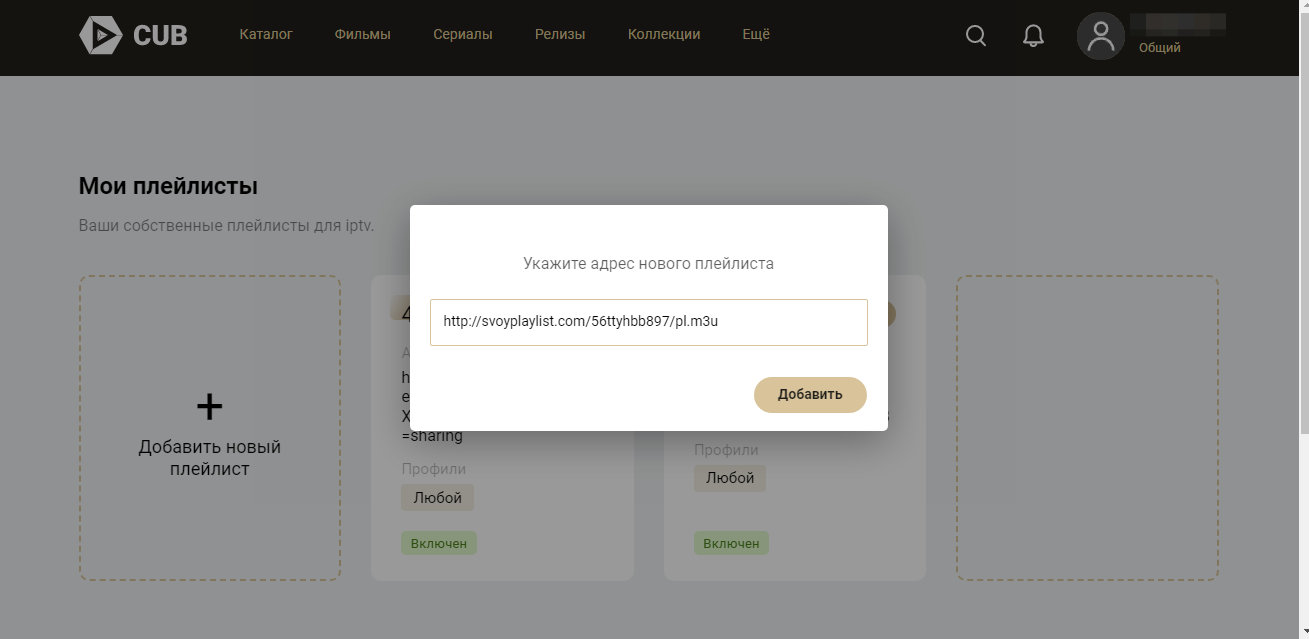Select Релизы in the top navigation

560,34
